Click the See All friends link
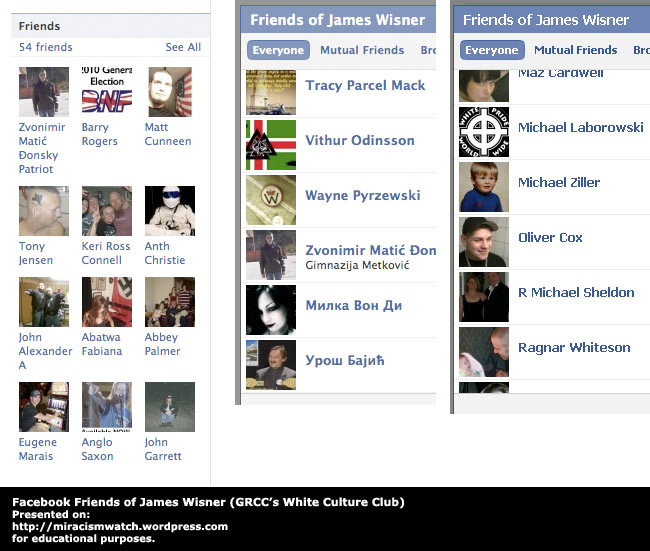The width and height of the screenshot is (650, 551). pyautogui.click(x=183, y=47)
